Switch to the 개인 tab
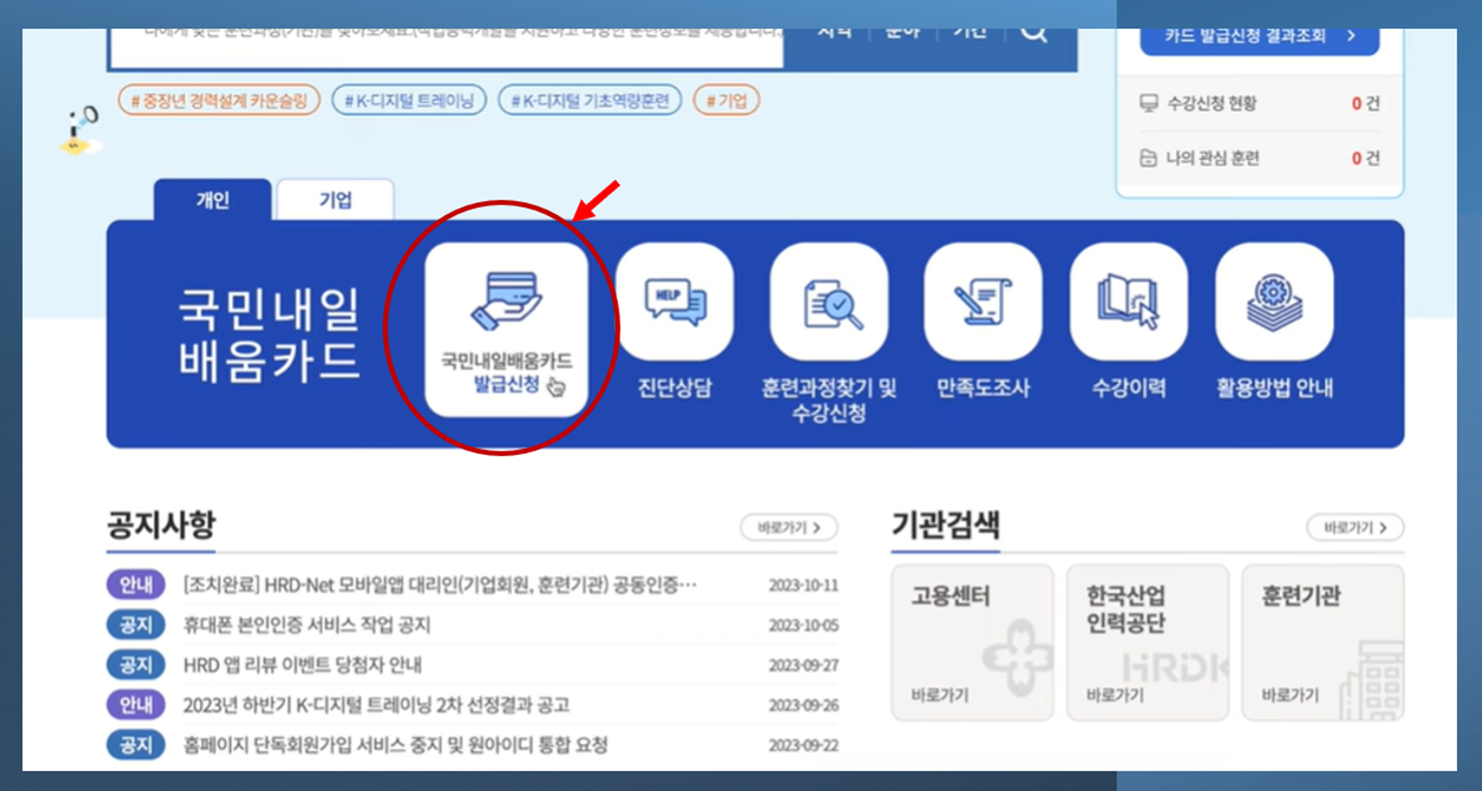 [x=212, y=200]
